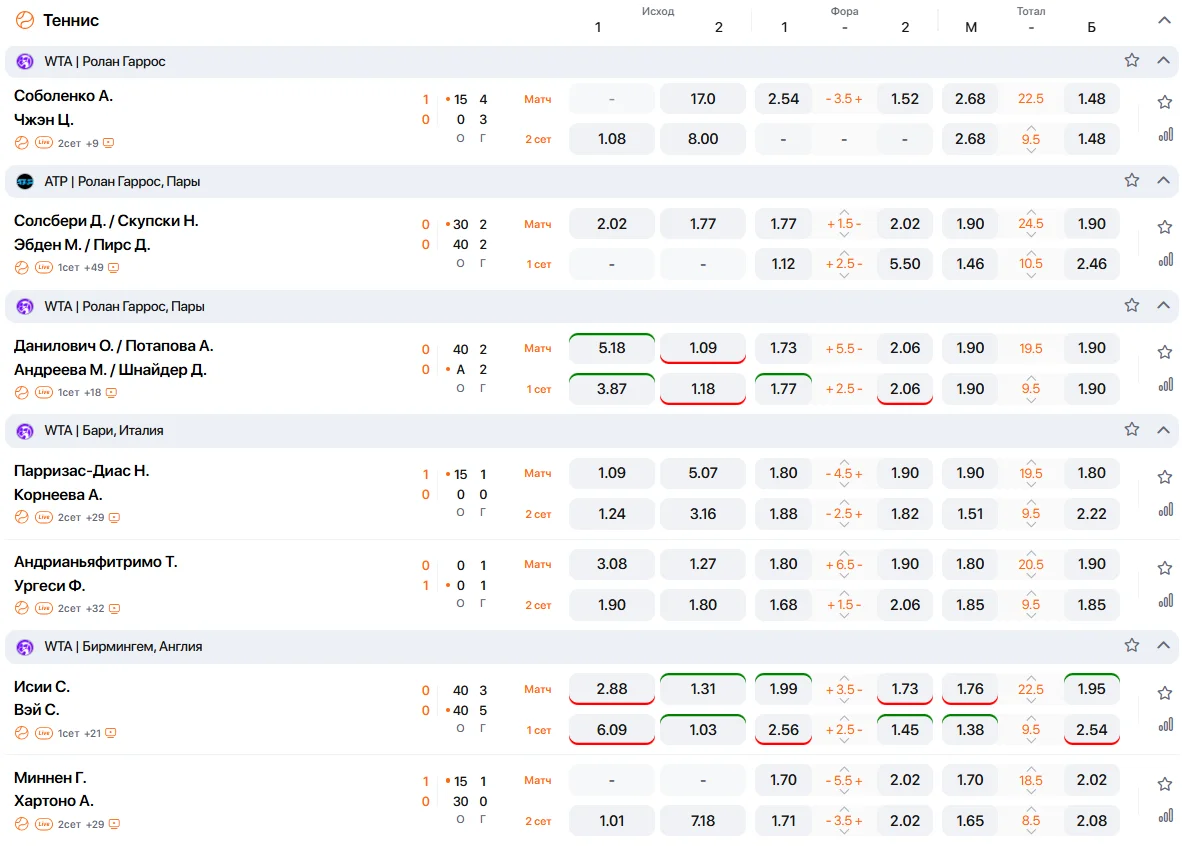Open stats chart for Исии vs Вэй
The image size is (1182, 846).
click(1165, 725)
